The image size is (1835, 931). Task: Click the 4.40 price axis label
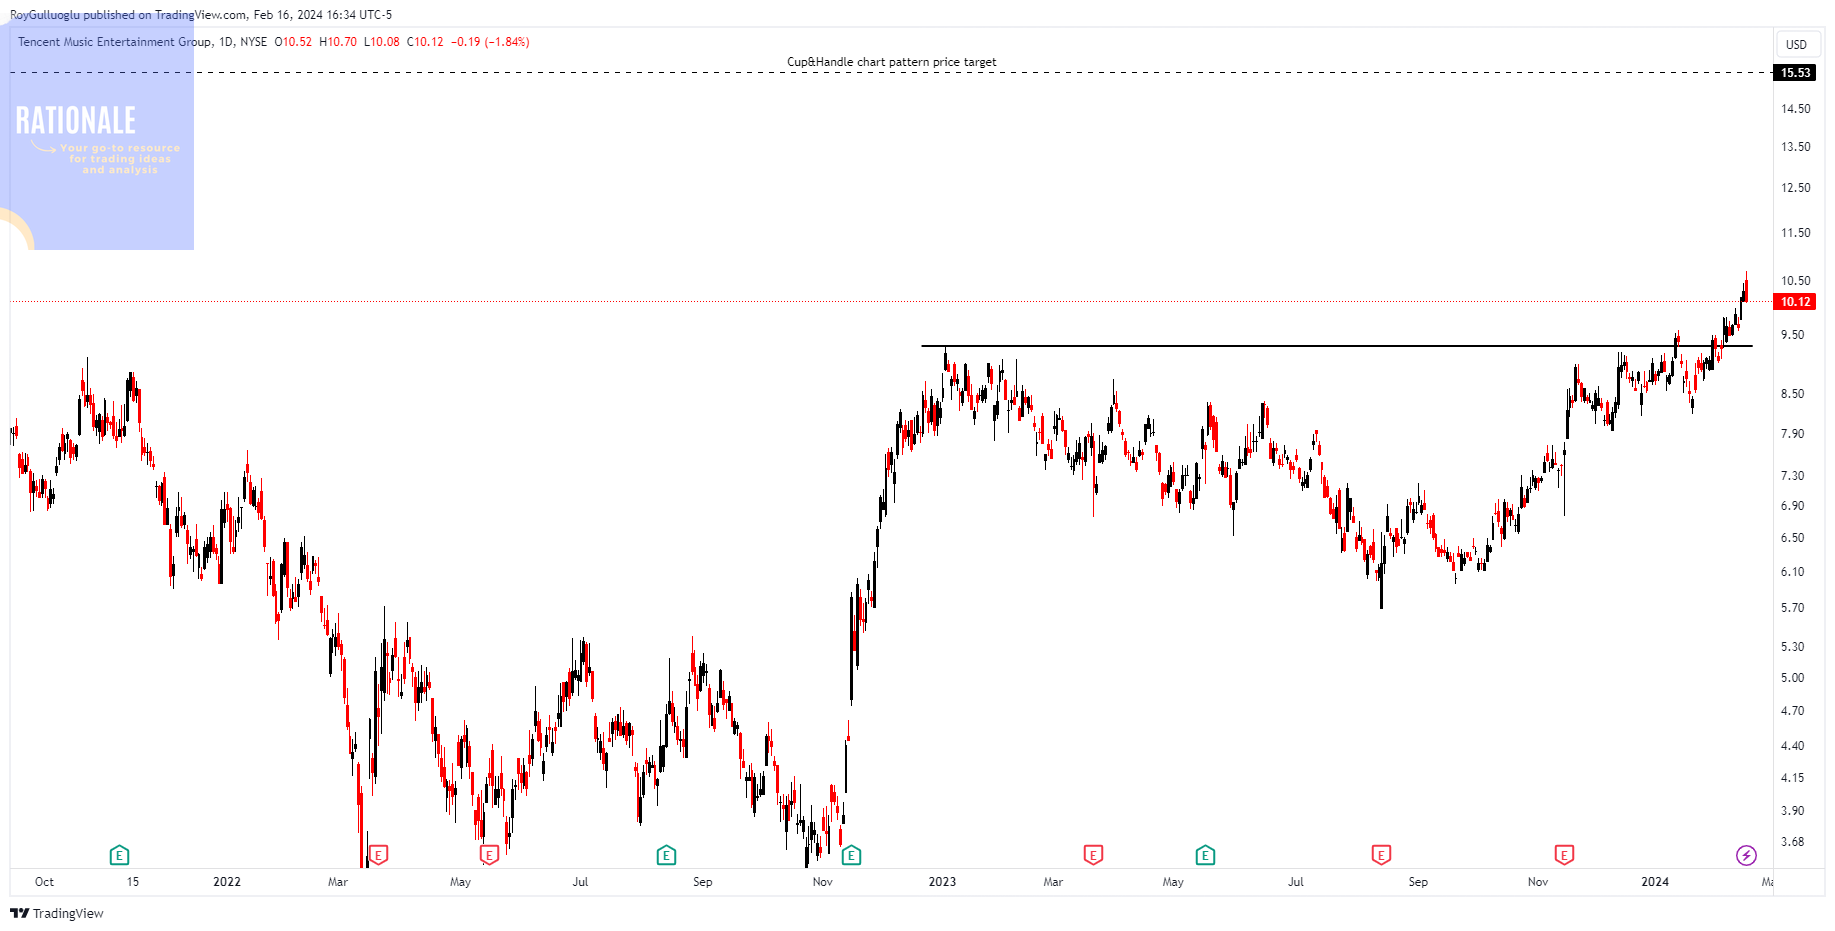click(x=1793, y=746)
